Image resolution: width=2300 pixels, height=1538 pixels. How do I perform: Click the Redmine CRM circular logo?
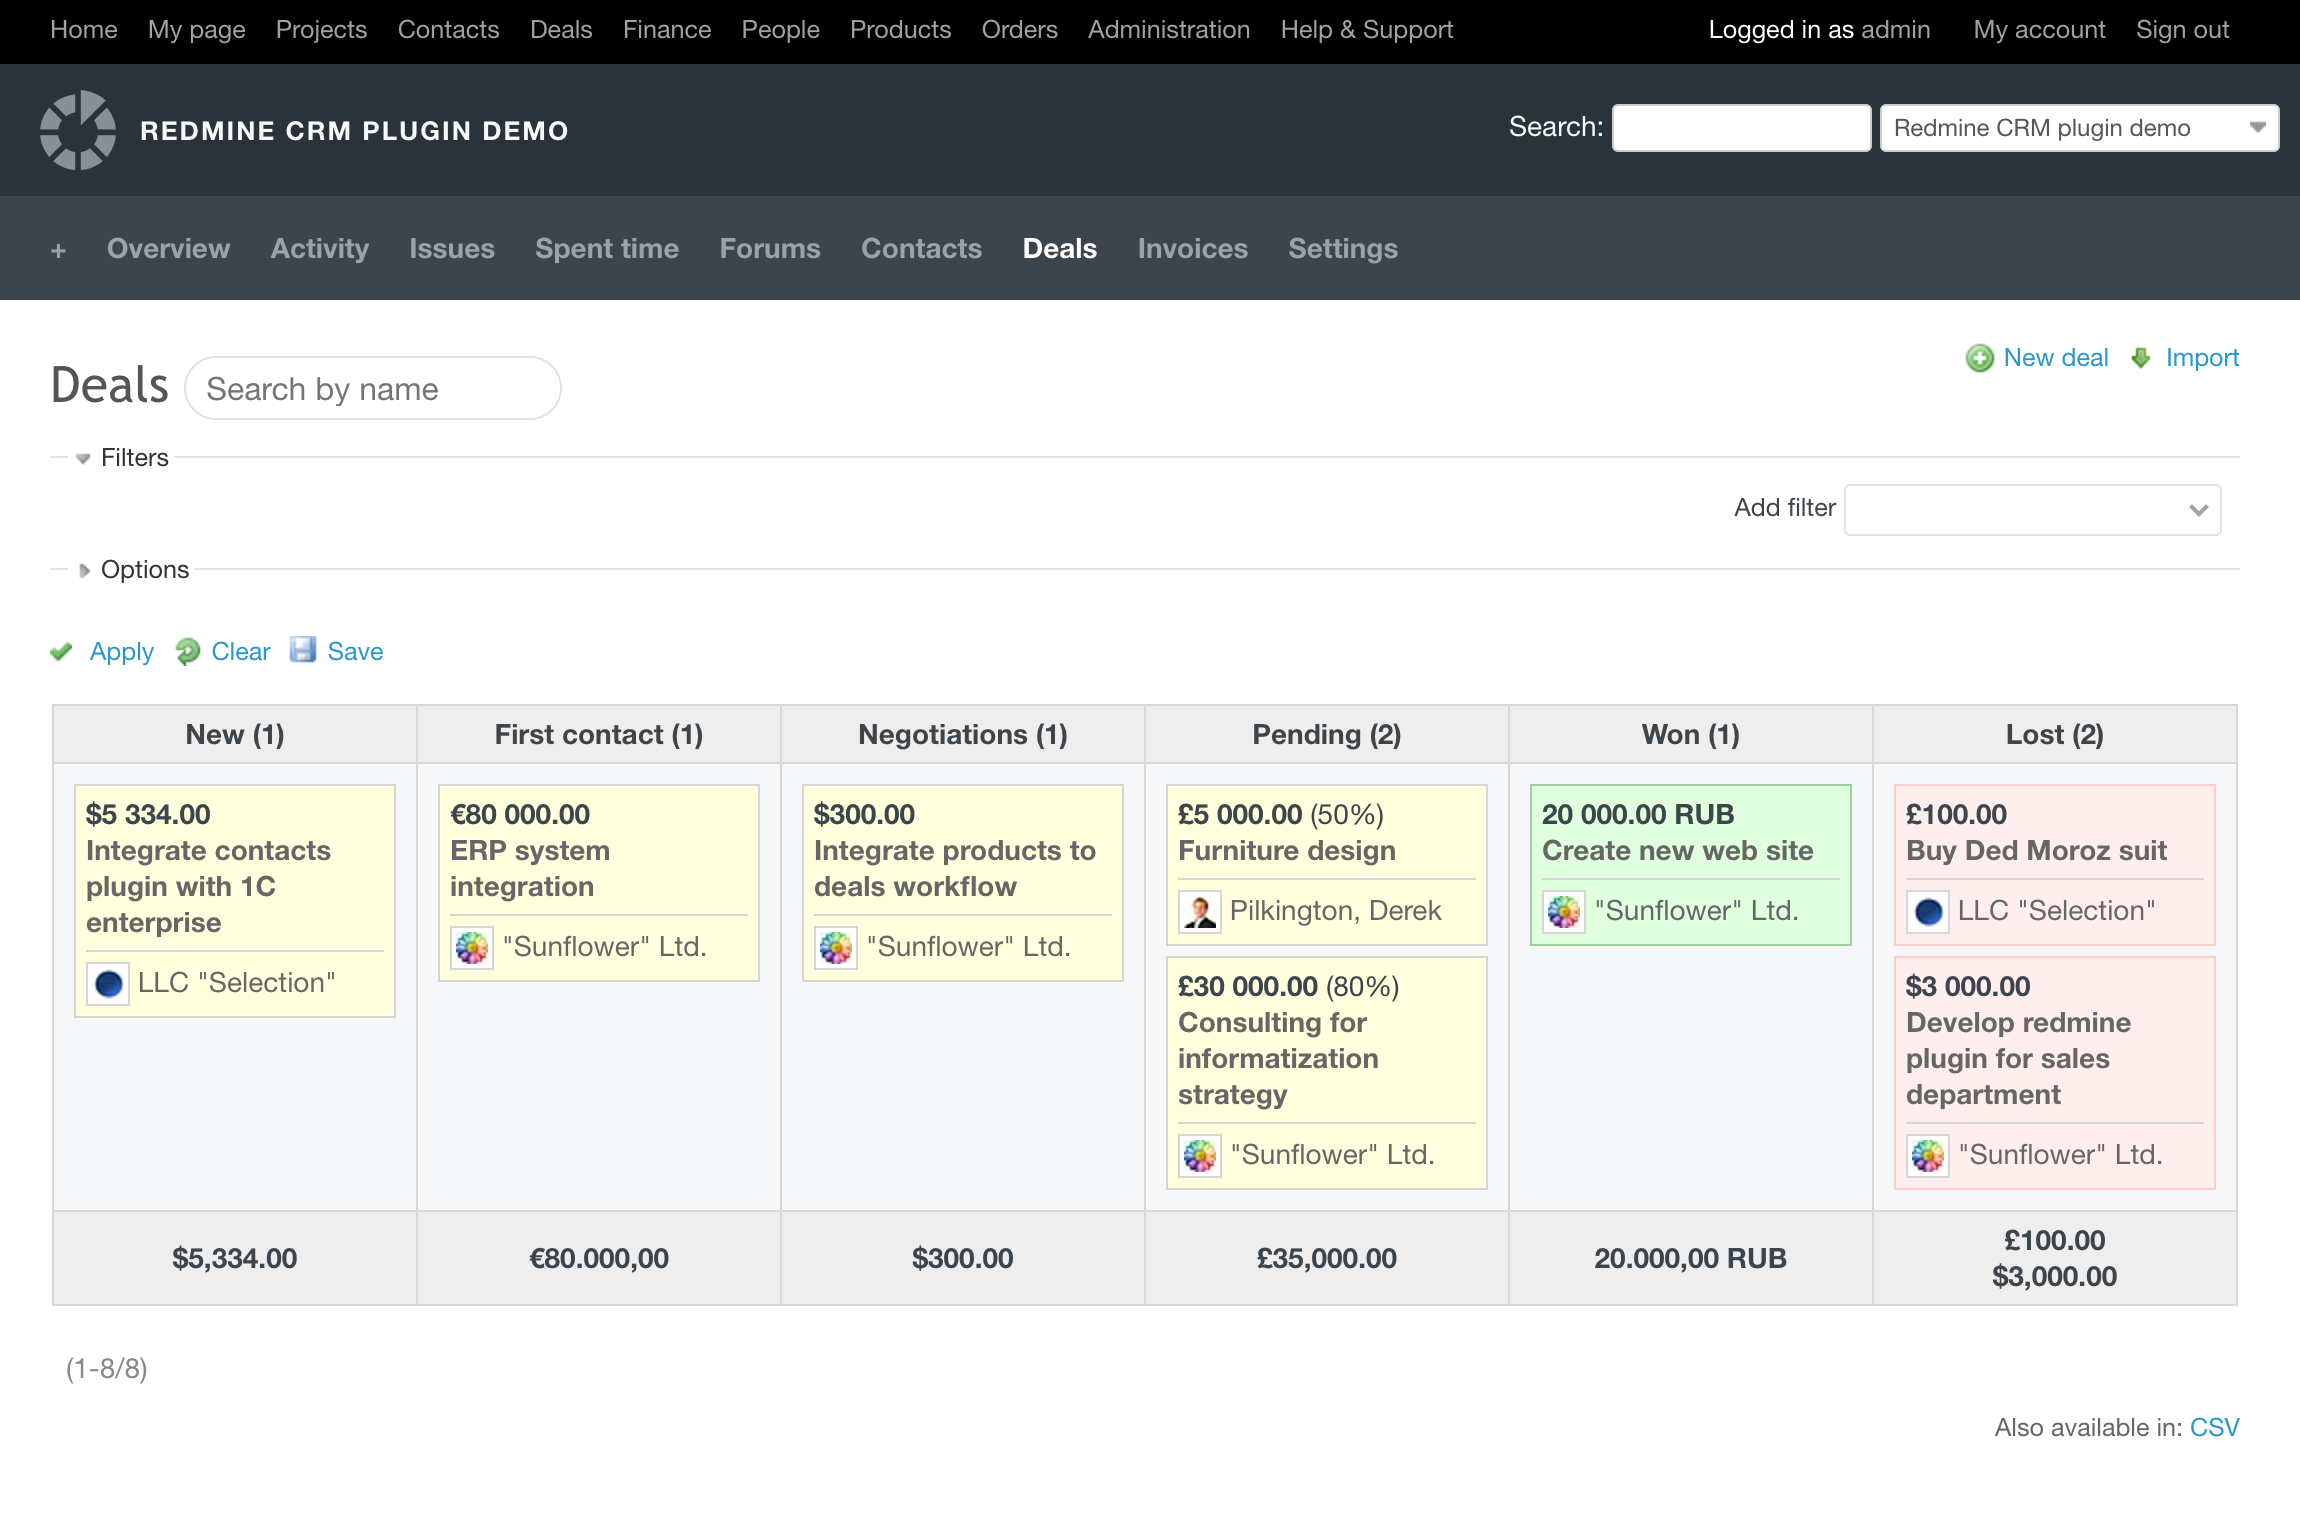pos(78,130)
